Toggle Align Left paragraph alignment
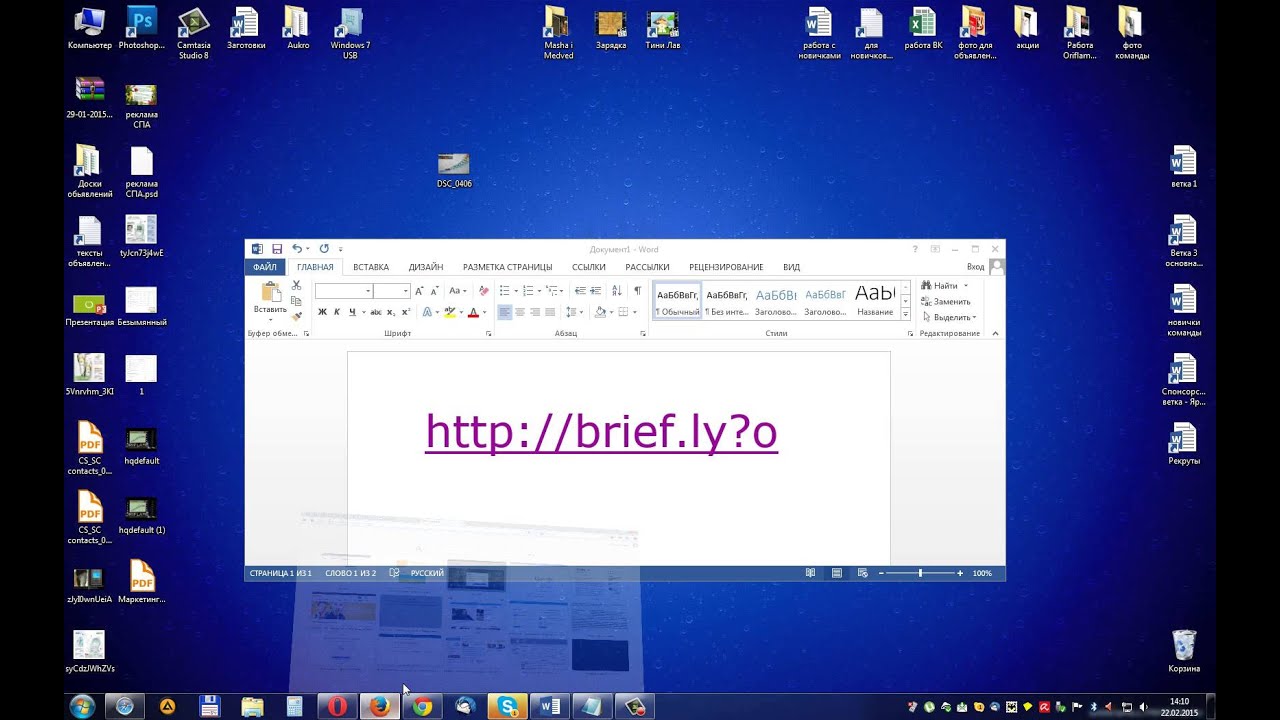1280x720 pixels. 505,312
